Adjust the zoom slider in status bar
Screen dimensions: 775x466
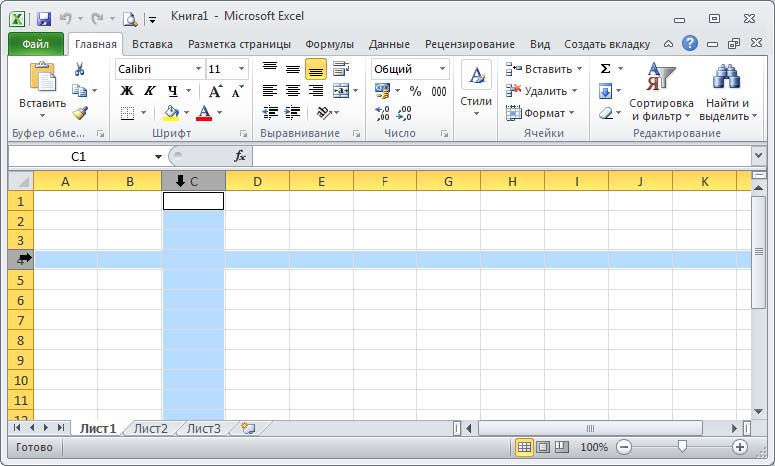(682, 447)
